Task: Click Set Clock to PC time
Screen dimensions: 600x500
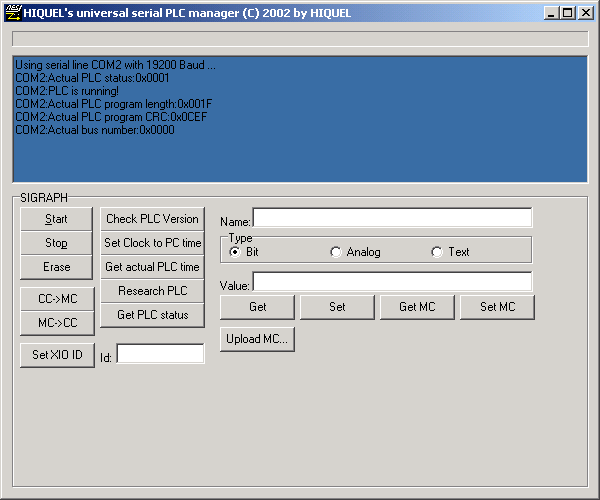Action: (x=152, y=243)
